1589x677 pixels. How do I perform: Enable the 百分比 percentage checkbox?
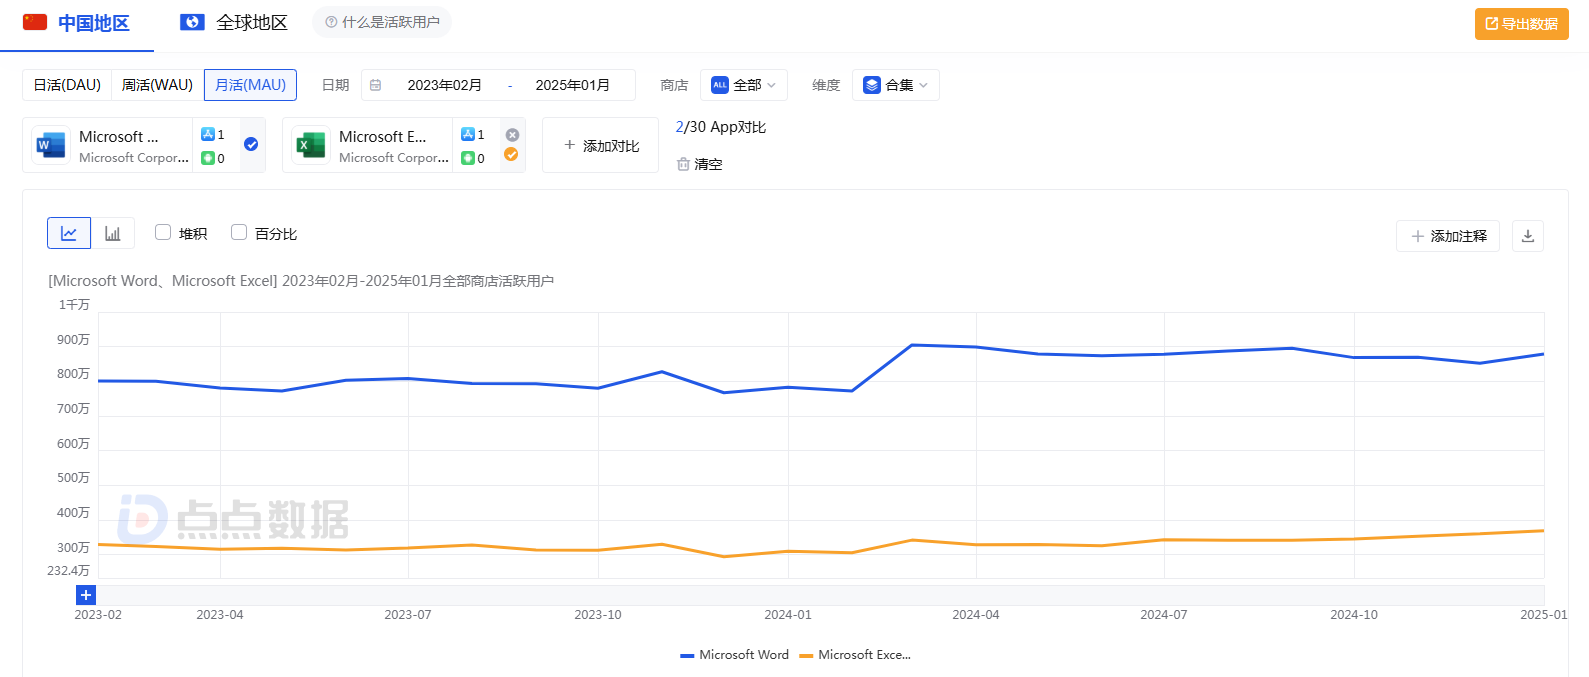(239, 232)
